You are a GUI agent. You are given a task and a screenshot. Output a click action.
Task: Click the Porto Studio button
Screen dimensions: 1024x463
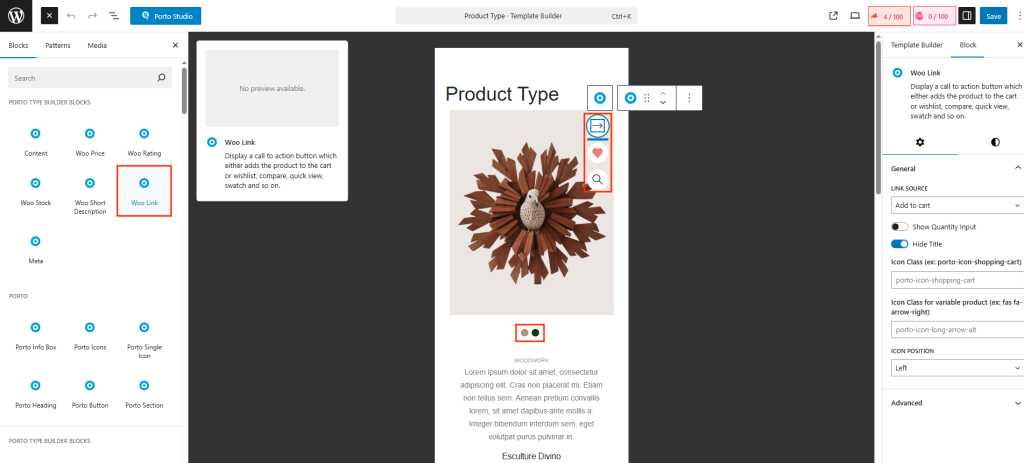(x=165, y=16)
